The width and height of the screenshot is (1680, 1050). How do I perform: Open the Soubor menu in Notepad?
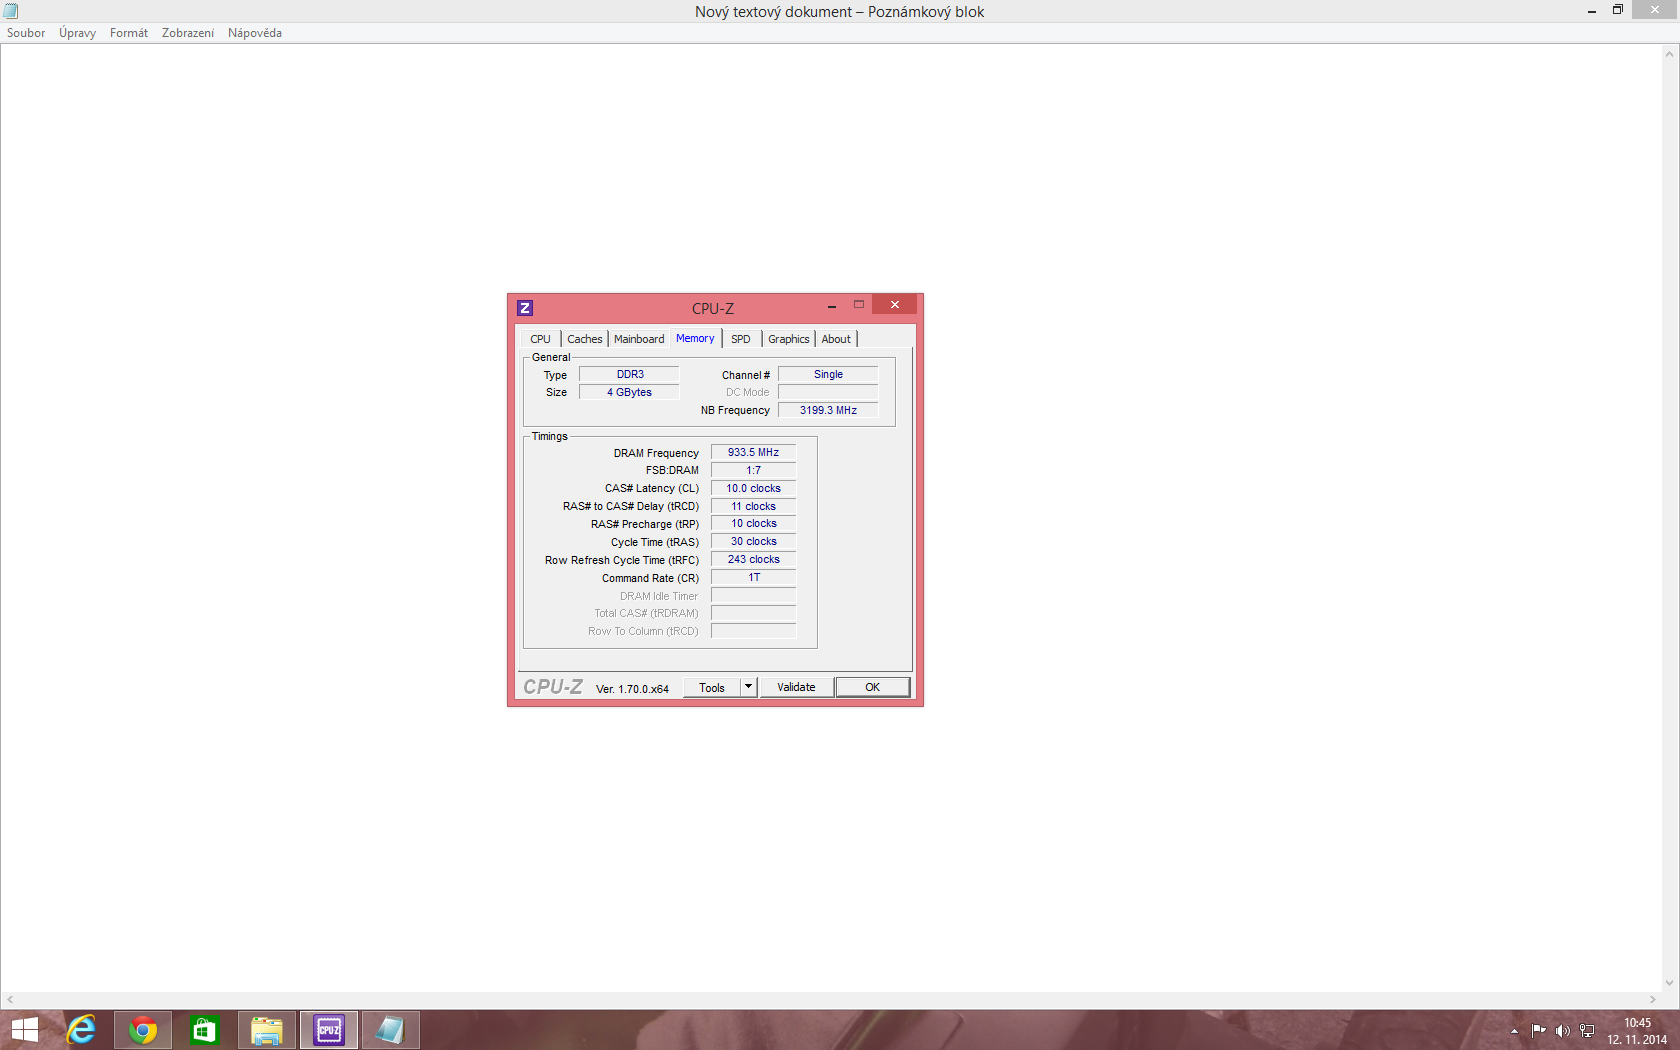[26, 33]
